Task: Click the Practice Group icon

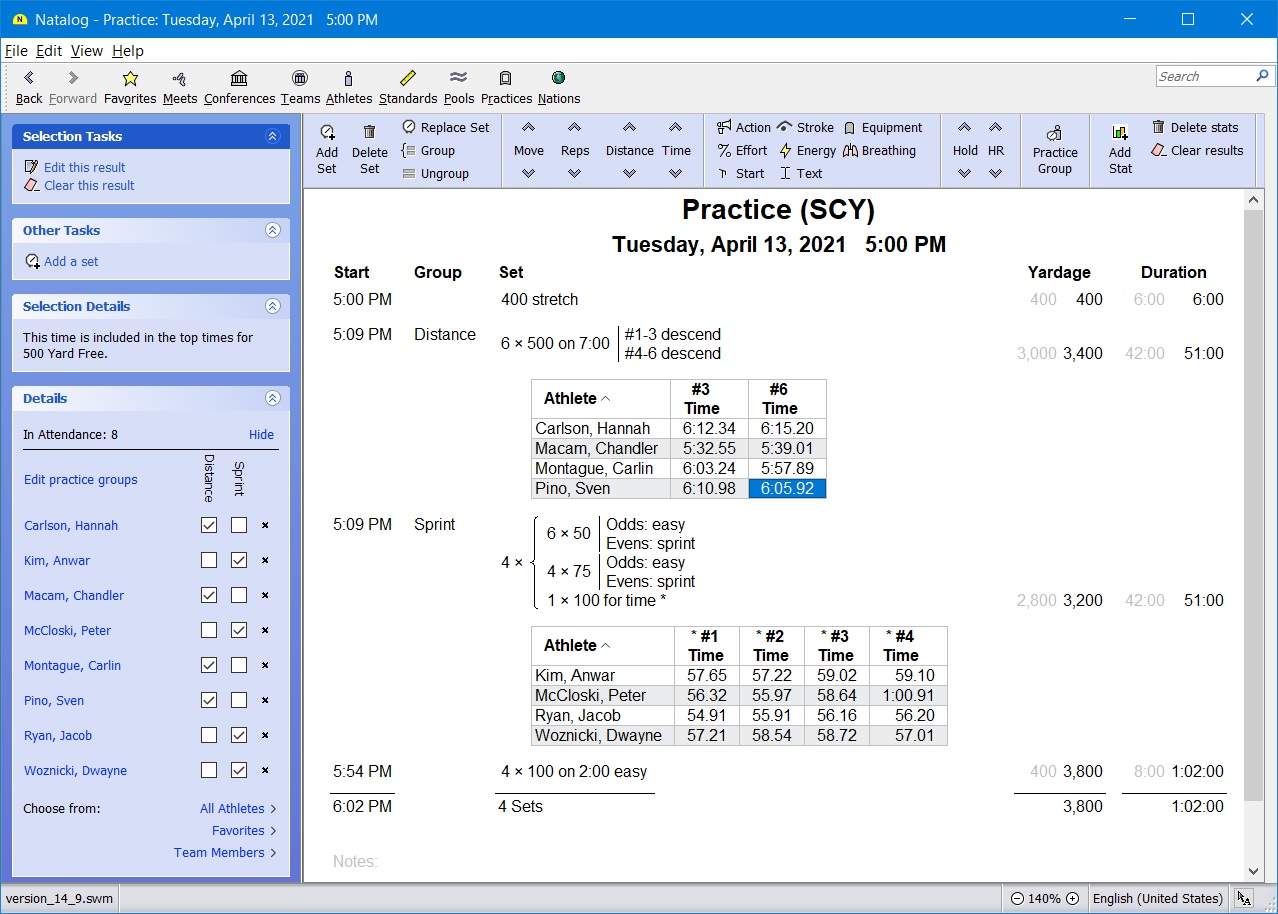Action: 1054,150
